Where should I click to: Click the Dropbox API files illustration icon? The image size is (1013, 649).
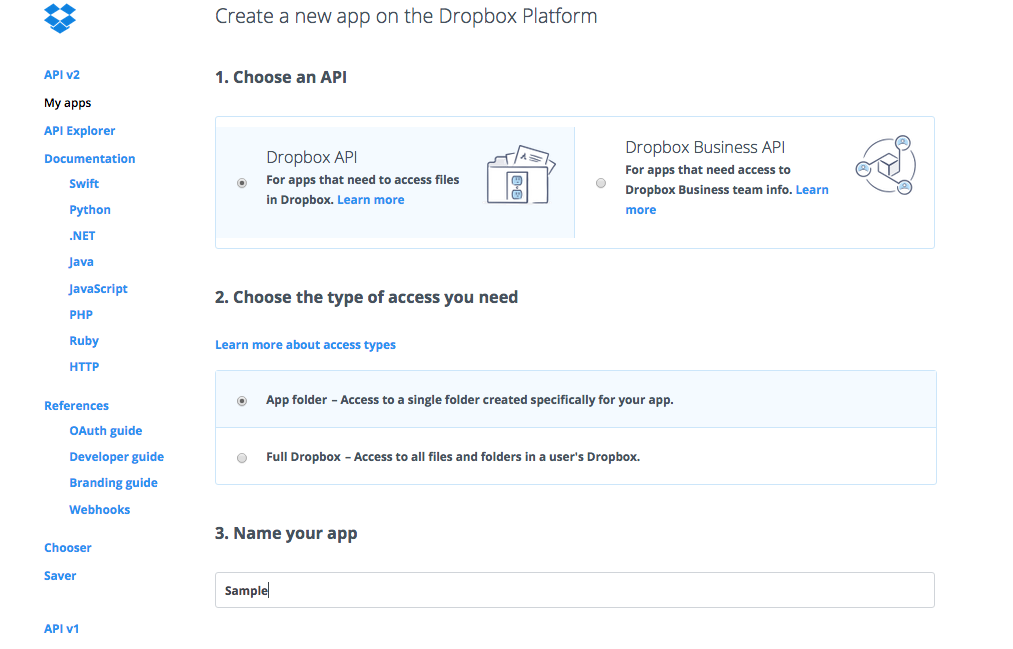520,173
